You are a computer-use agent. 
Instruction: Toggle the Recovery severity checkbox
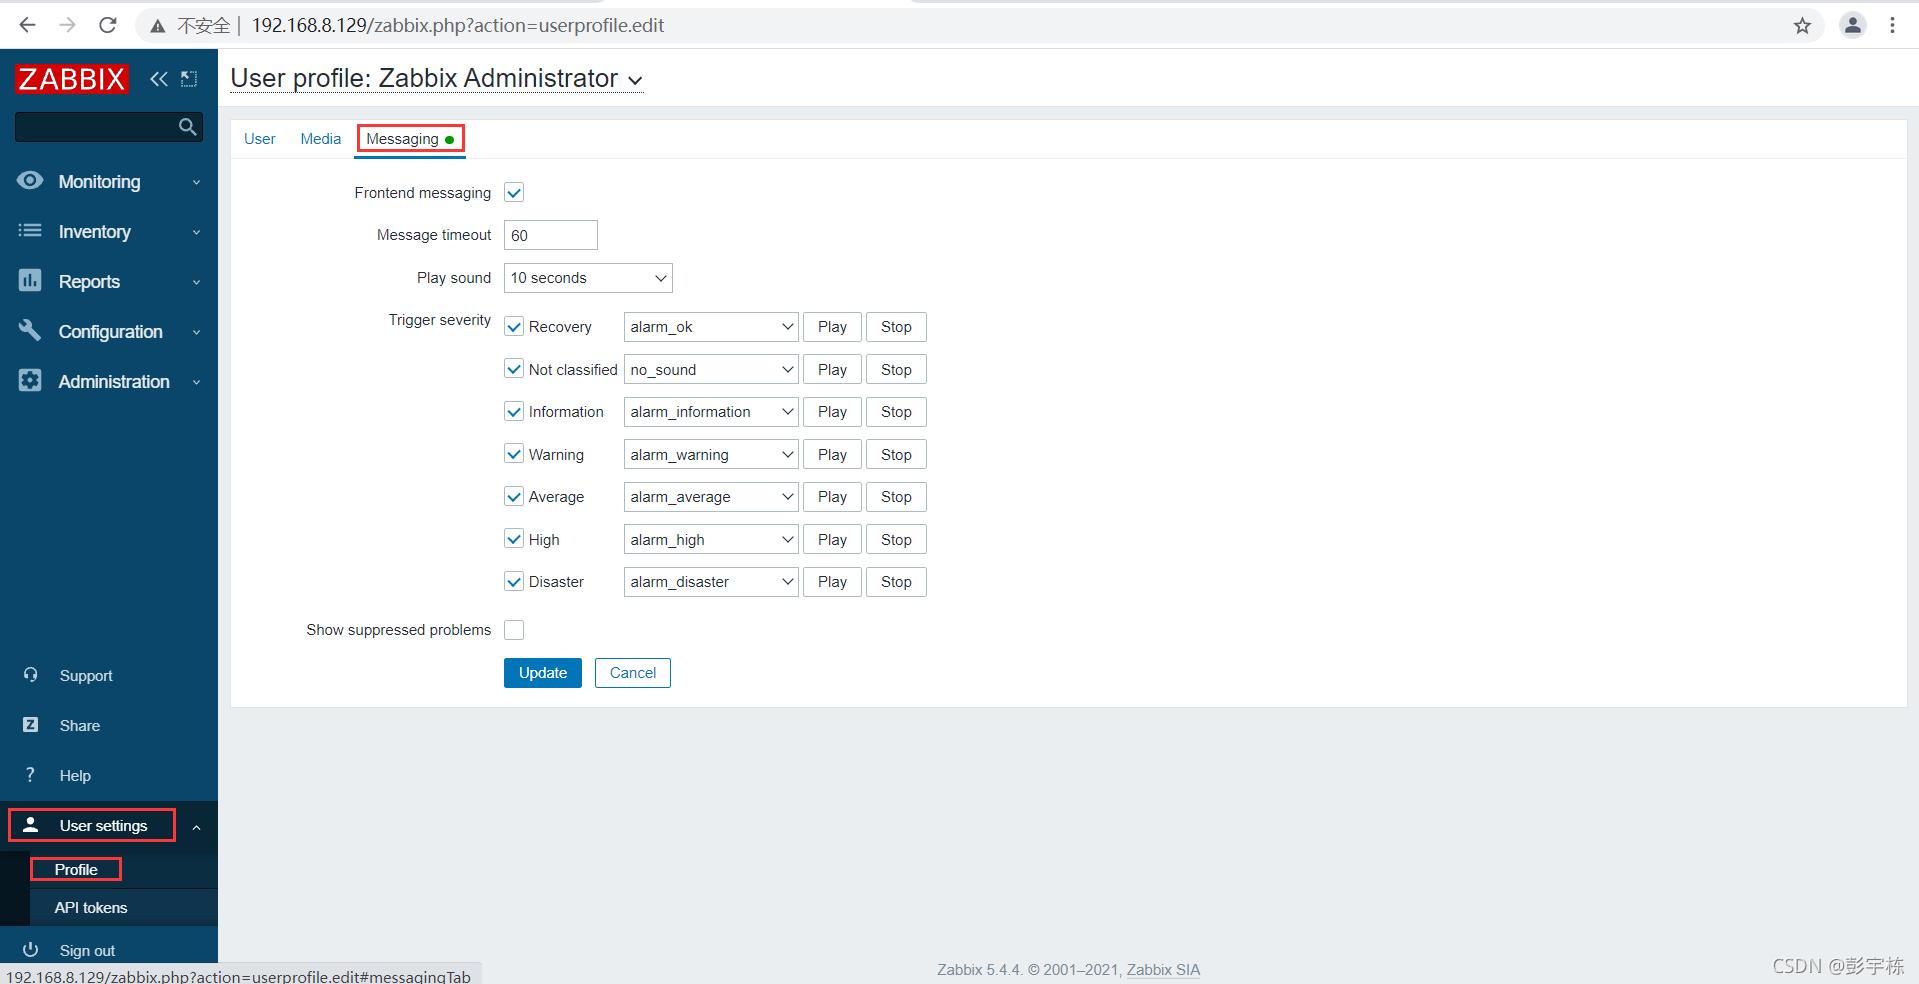(x=514, y=327)
